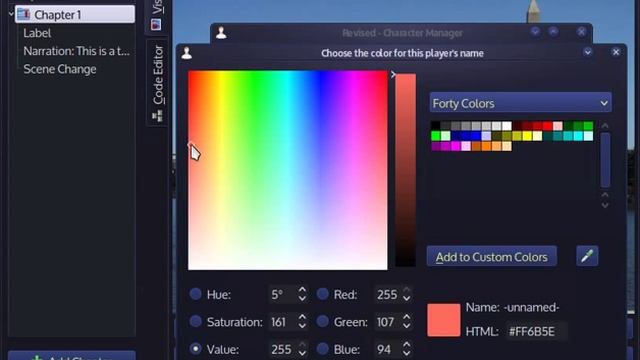This screenshot has width=640, height=360.
Task: Click Add to Custom Colors
Action: click(491, 257)
